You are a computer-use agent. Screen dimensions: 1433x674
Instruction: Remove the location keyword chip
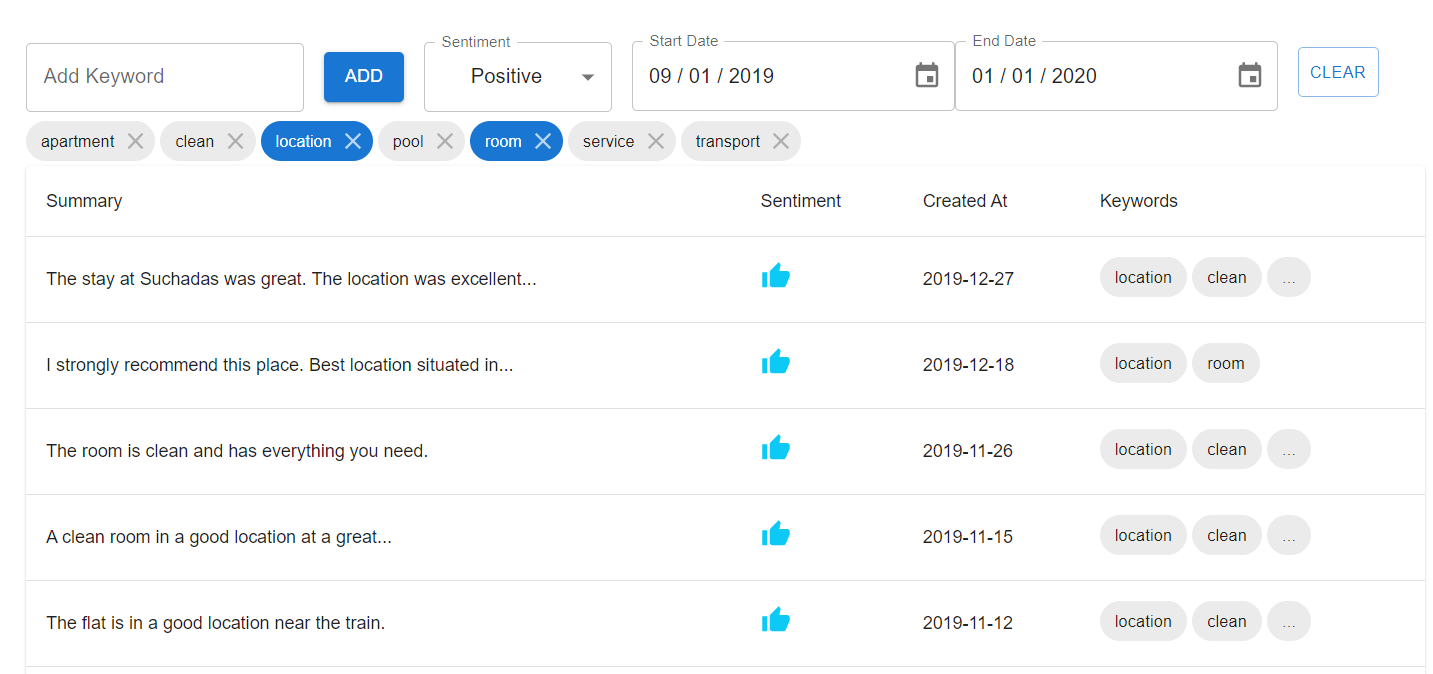coord(353,142)
